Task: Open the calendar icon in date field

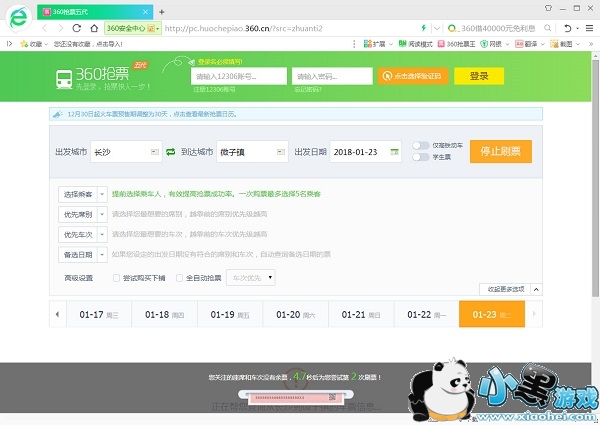Action: (x=394, y=152)
